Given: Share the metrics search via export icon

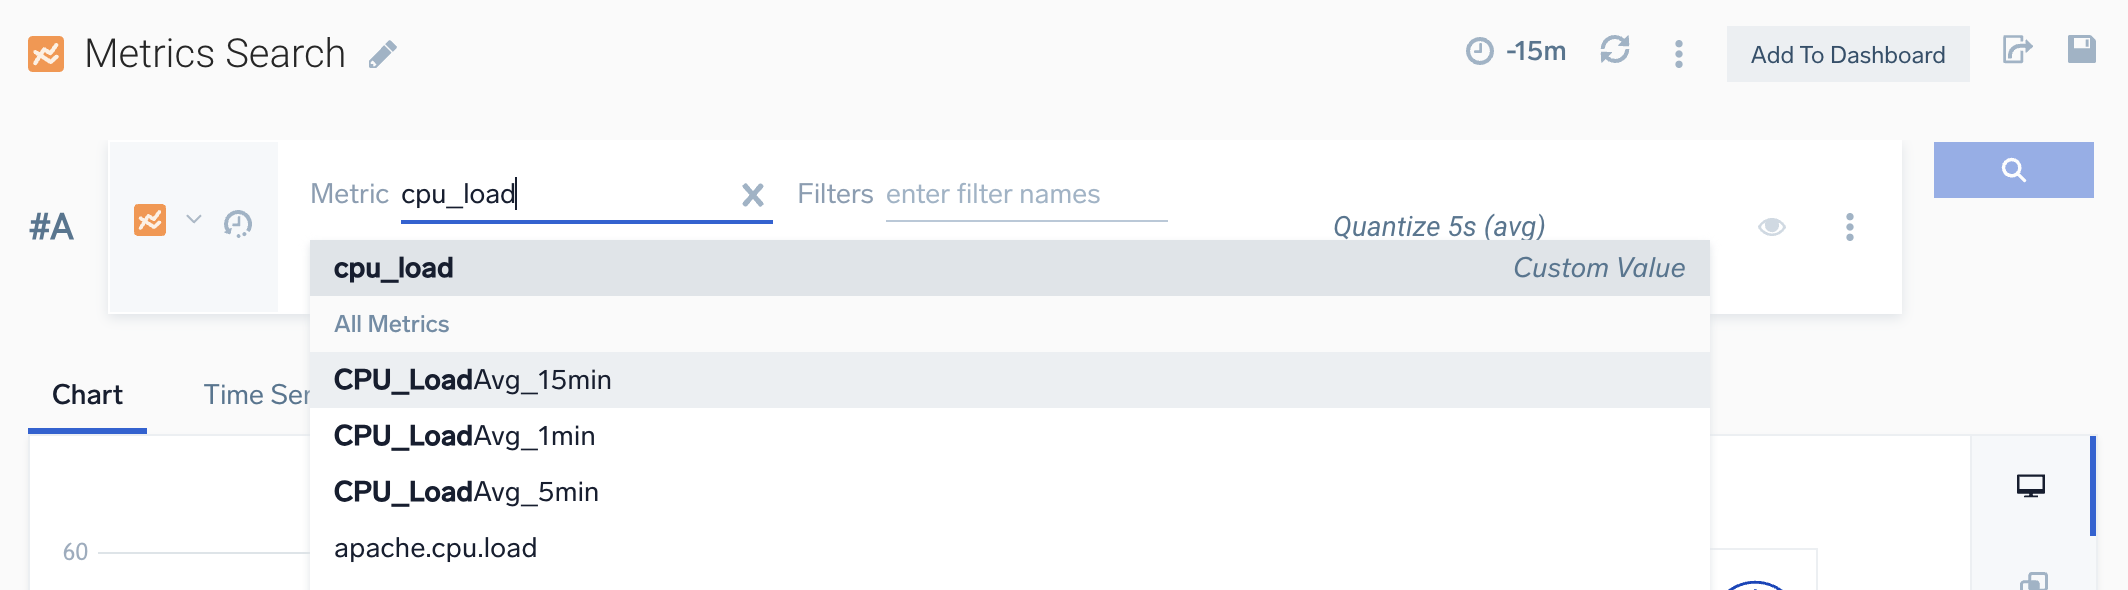Looking at the screenshot, I should coord(2019,52).
